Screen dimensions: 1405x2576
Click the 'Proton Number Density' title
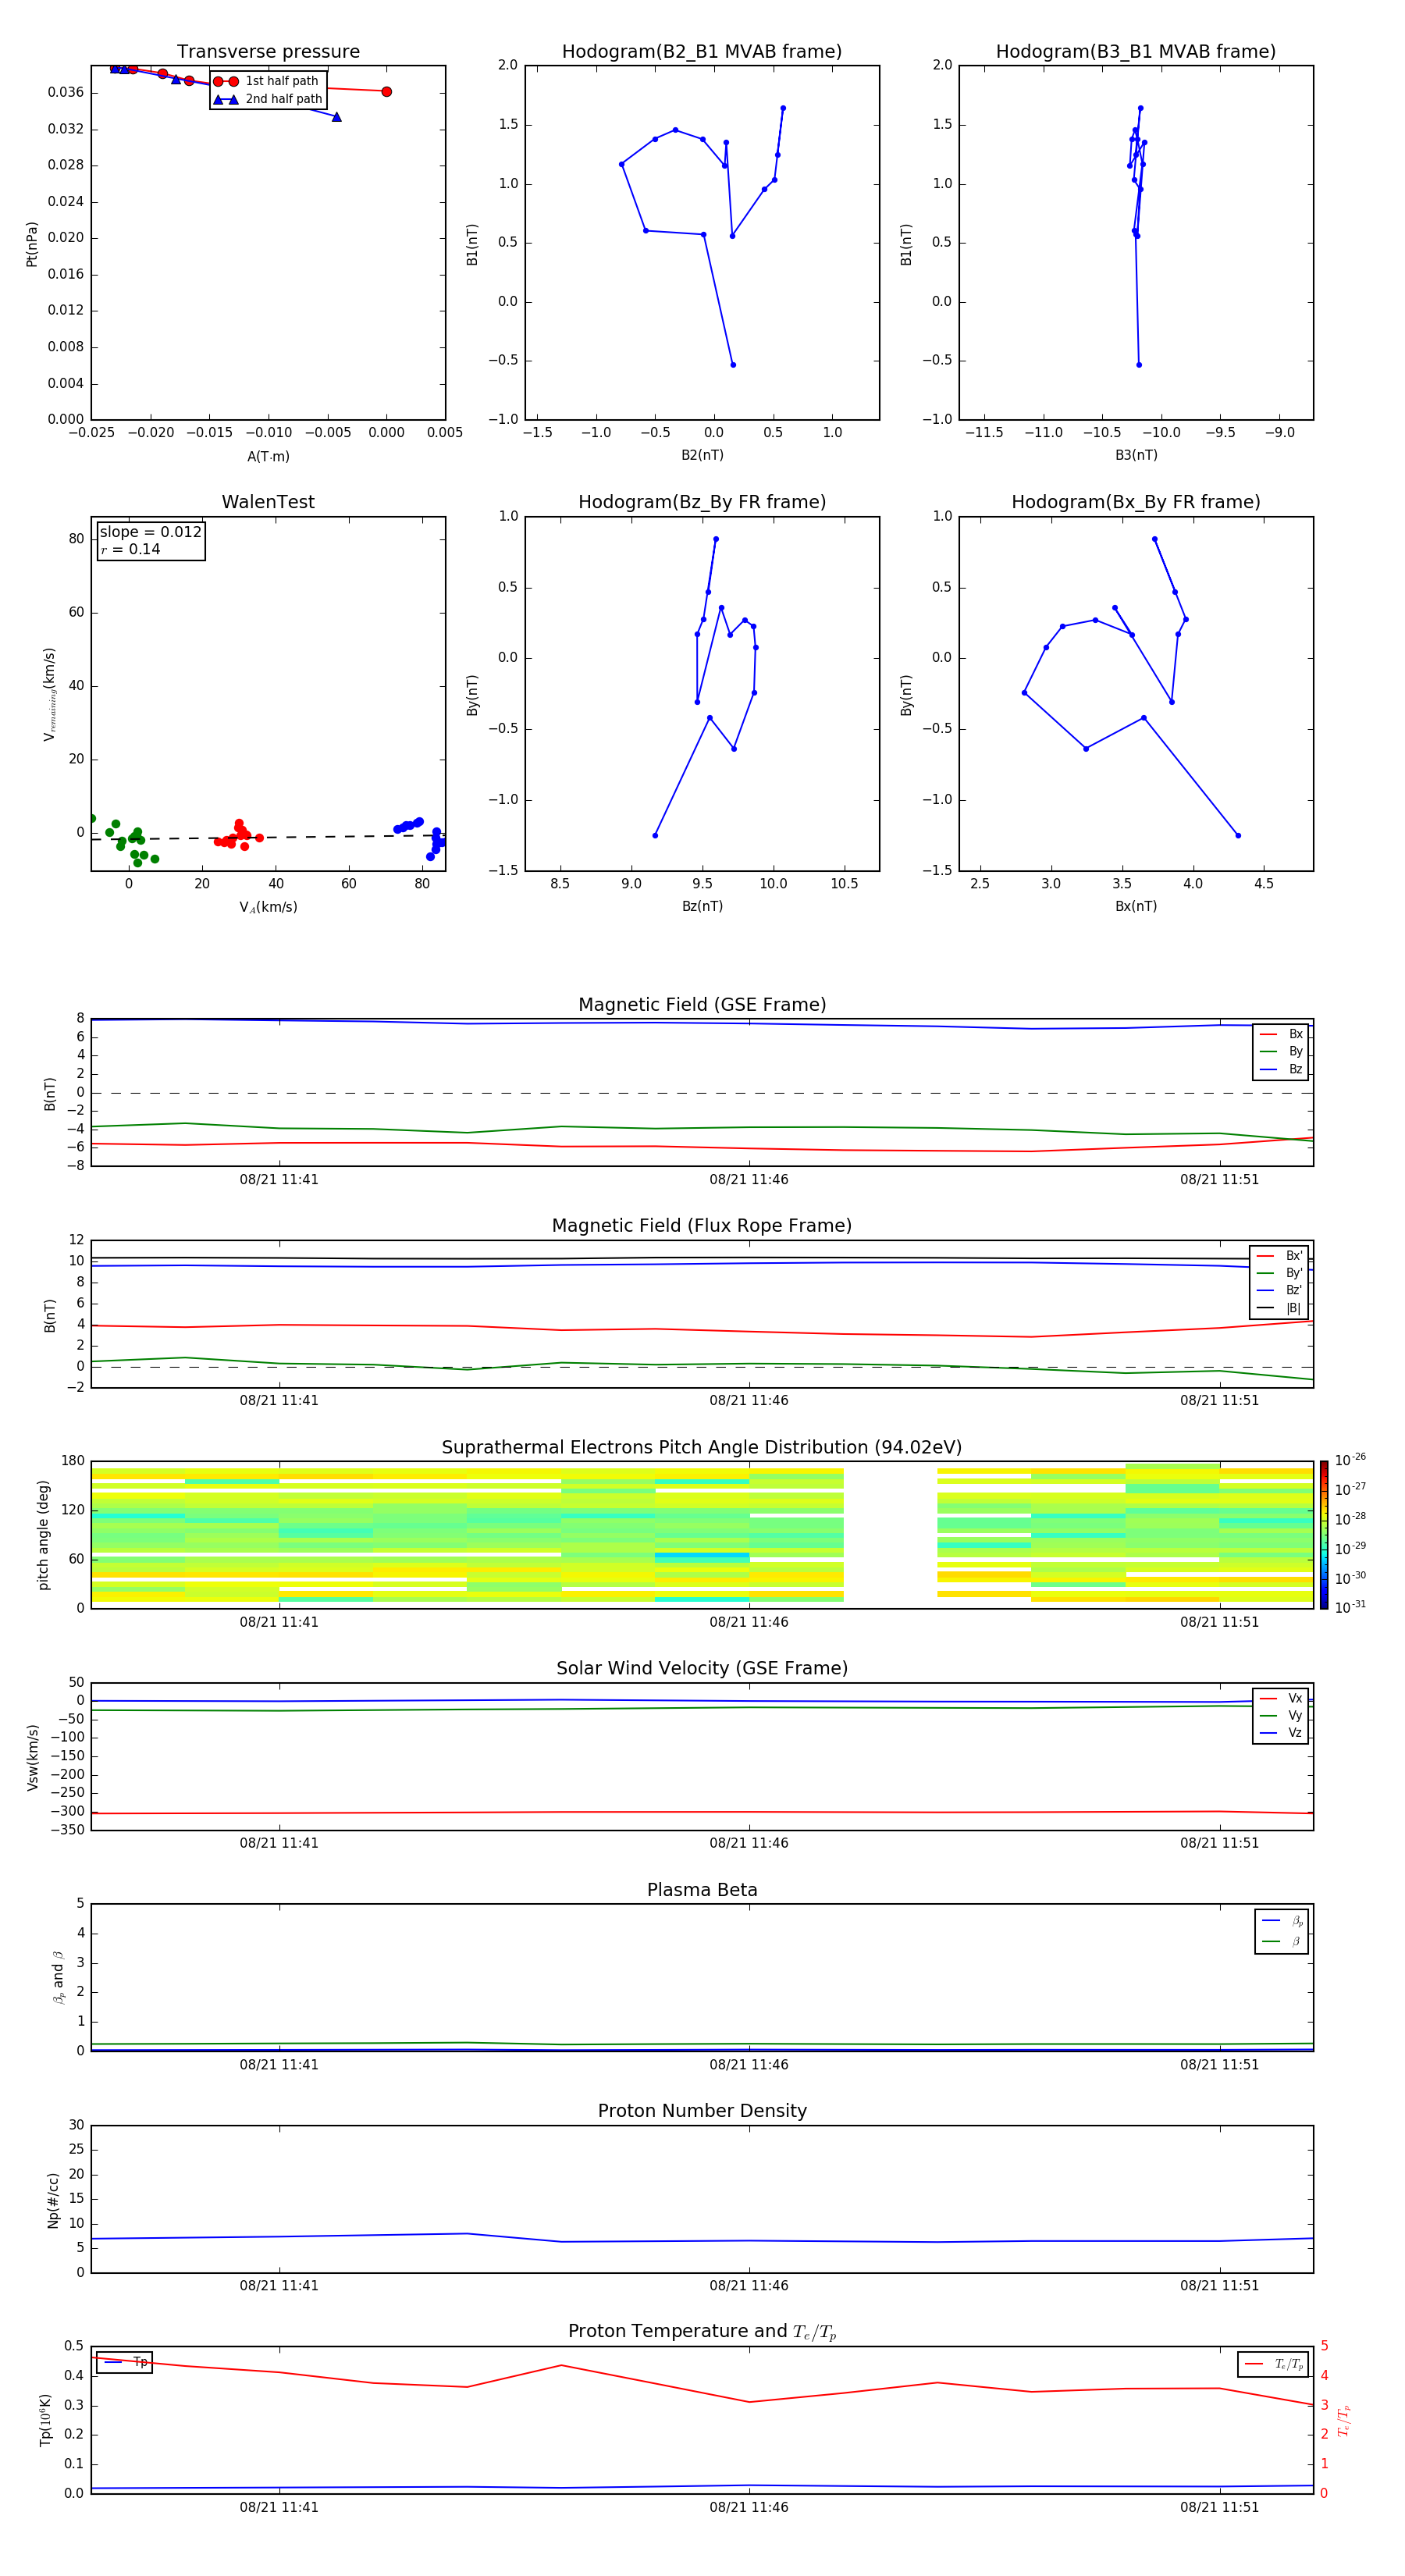(702, 2111)
